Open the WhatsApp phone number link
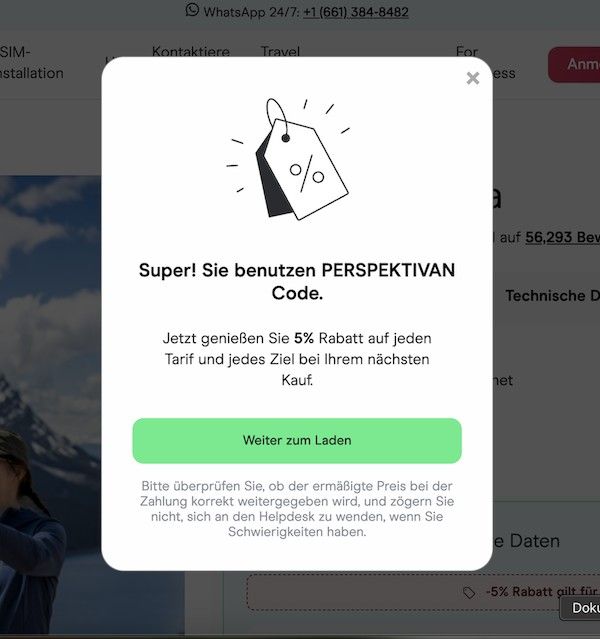The height and width of the screenshot is (639, 600). pos(356,12)
